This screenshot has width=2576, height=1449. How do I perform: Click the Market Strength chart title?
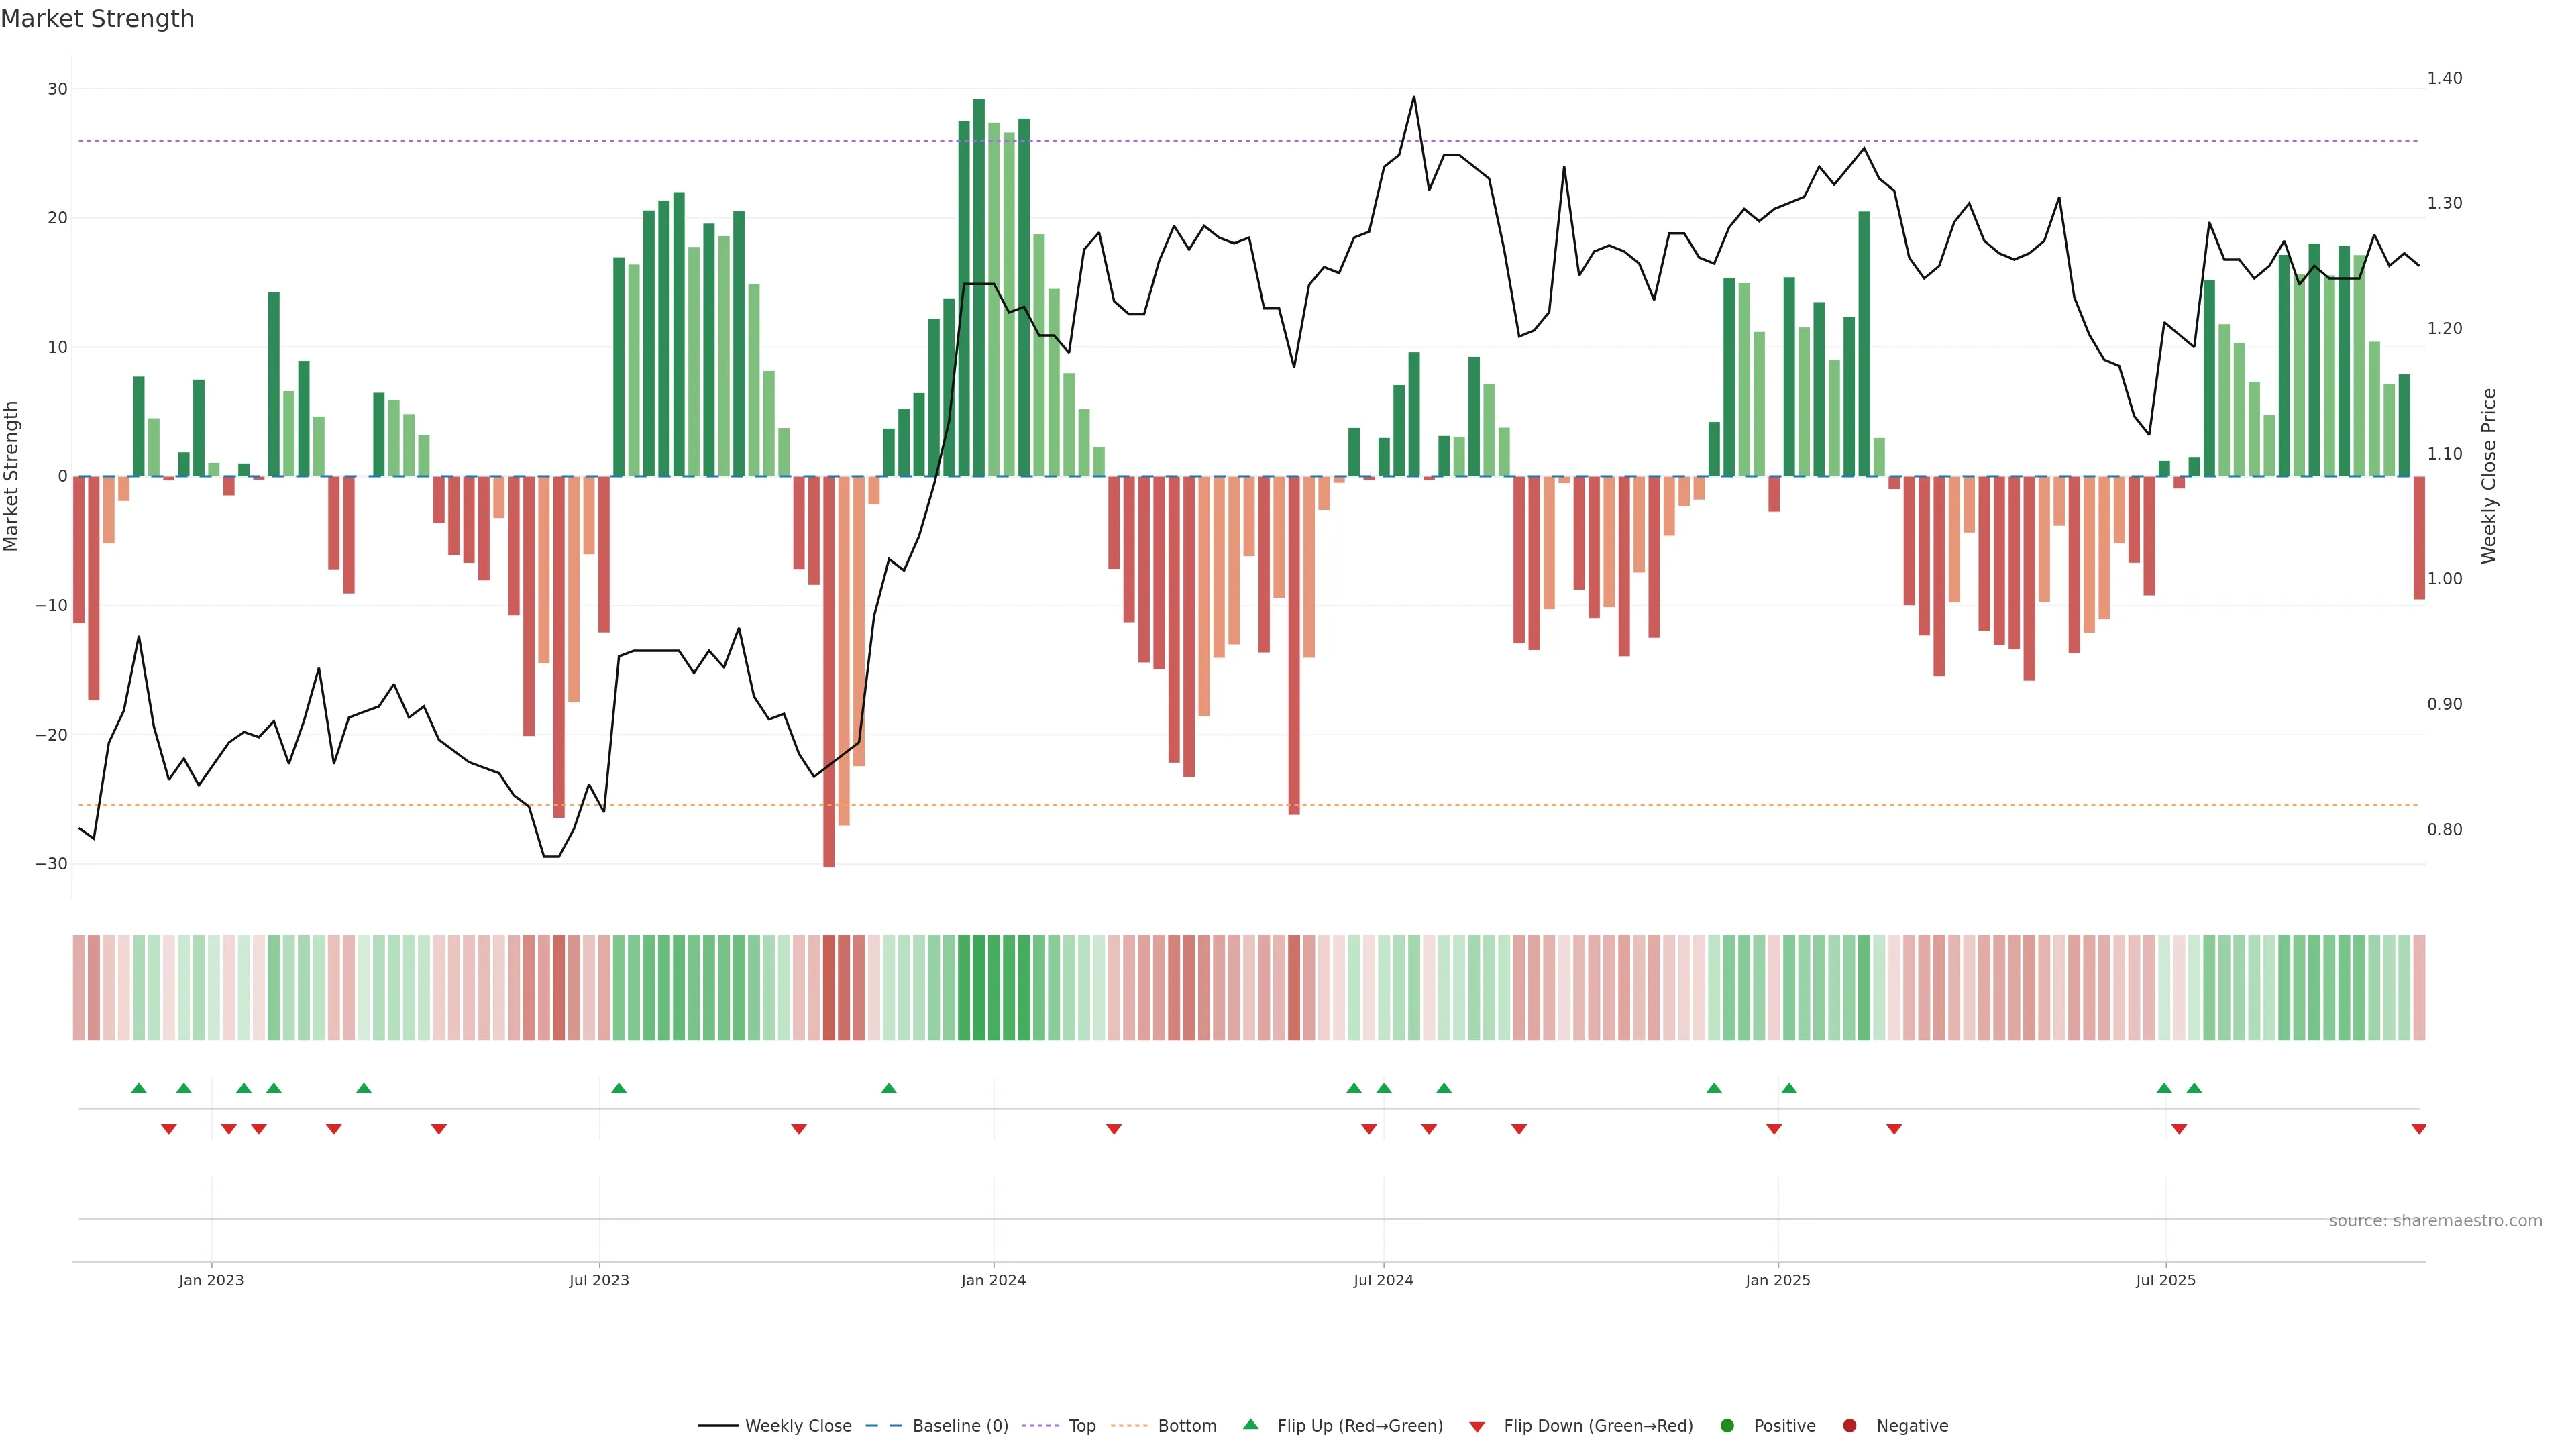click(97, 19)
